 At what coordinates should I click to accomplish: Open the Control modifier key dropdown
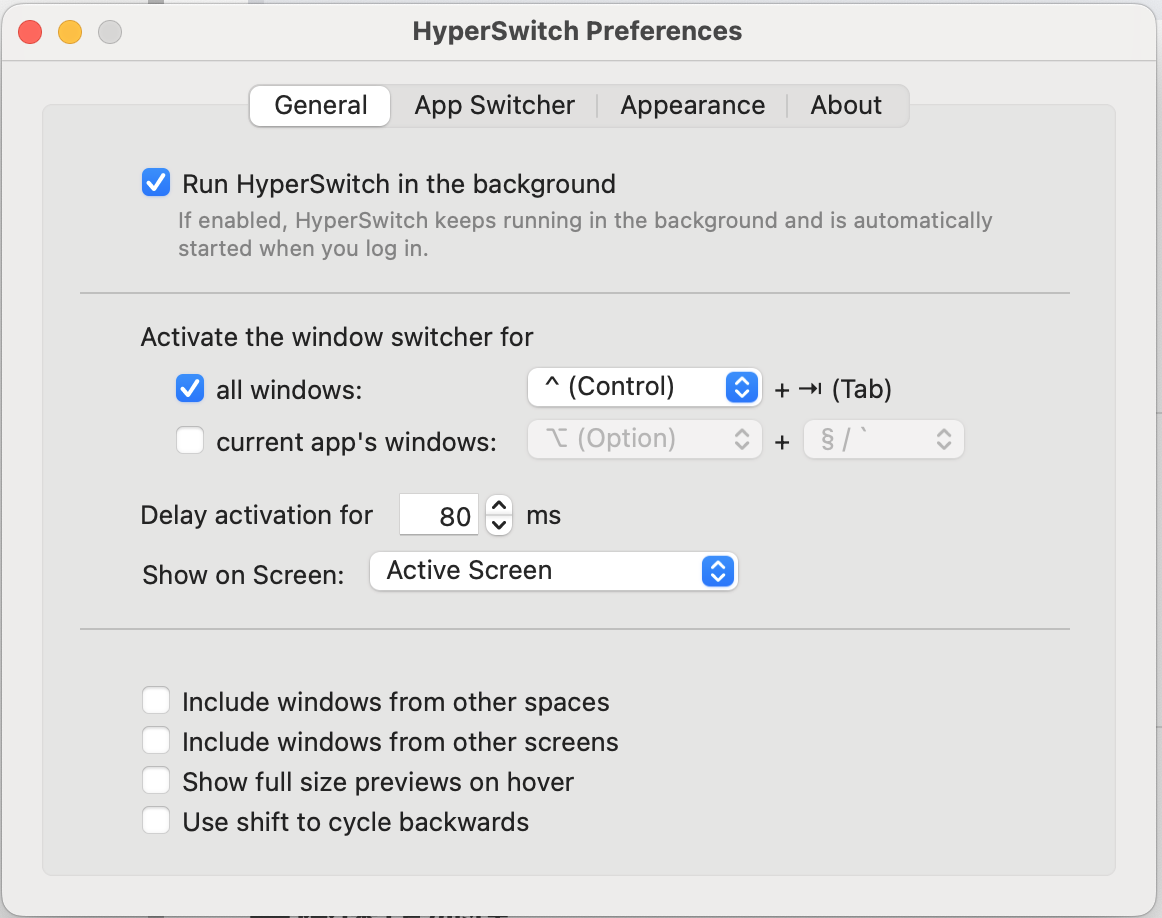pyautogui.click(x=644, y=387)
